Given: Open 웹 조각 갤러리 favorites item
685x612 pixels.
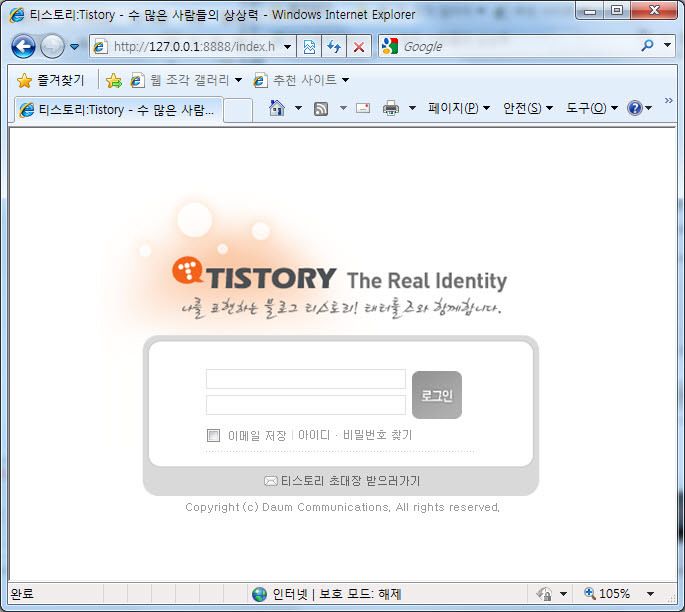Looking at the screenshot, I should pos(180,80).
